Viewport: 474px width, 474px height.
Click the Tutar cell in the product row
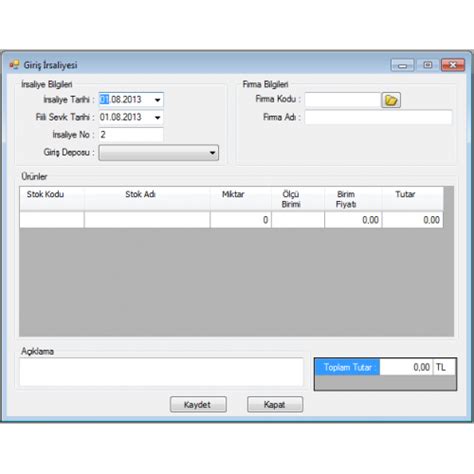[x=413, y=220]
